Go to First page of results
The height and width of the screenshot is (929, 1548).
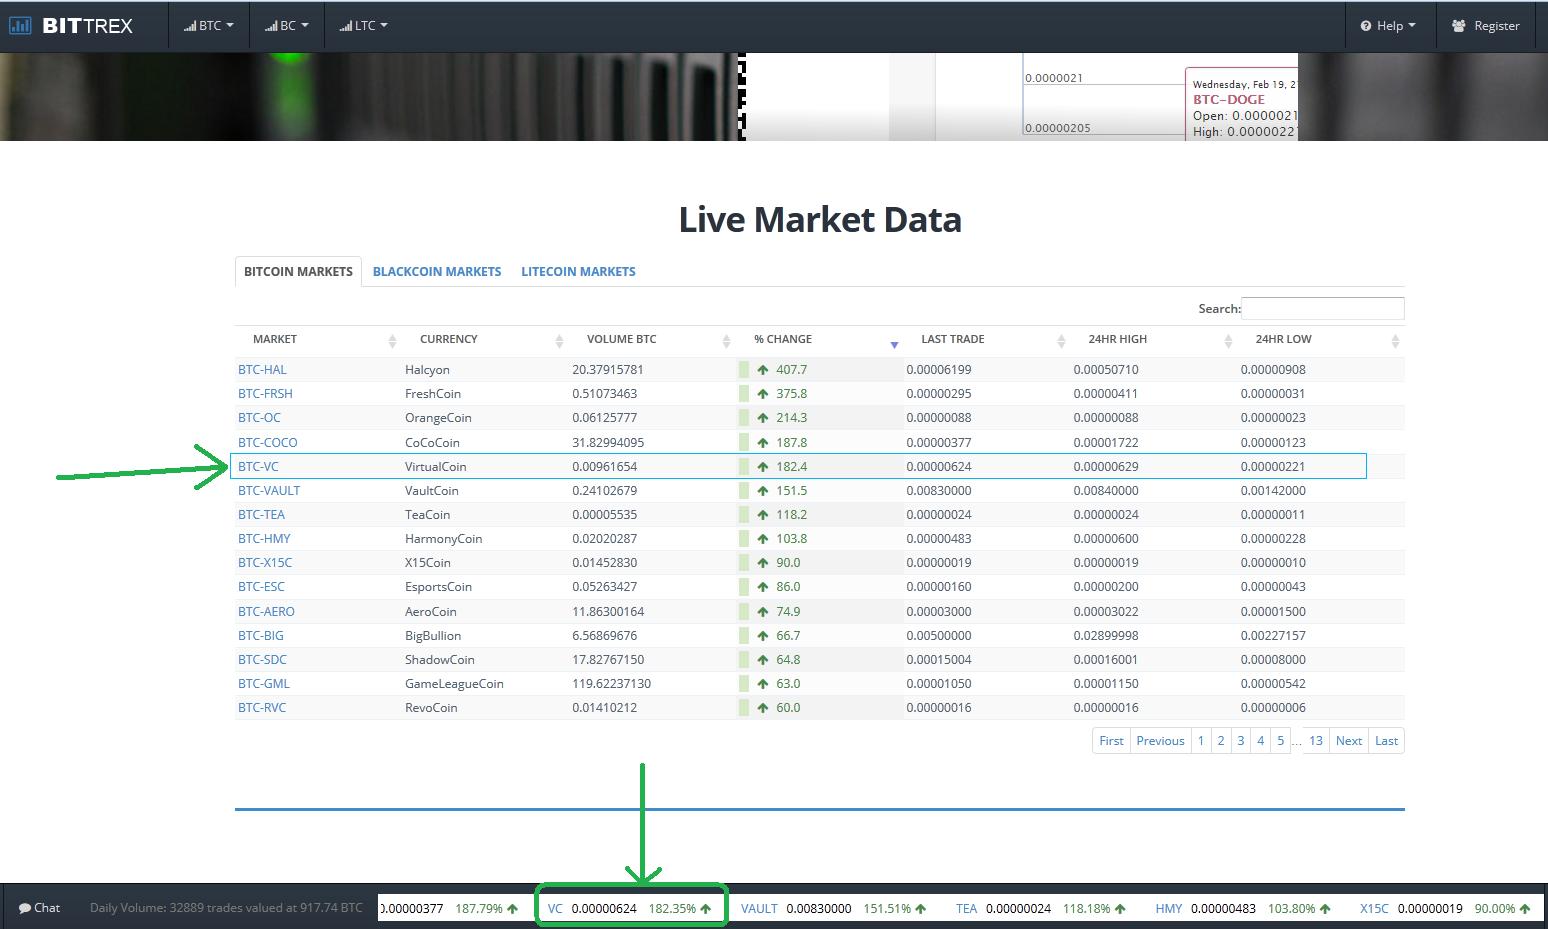[x=1111, y=740]
